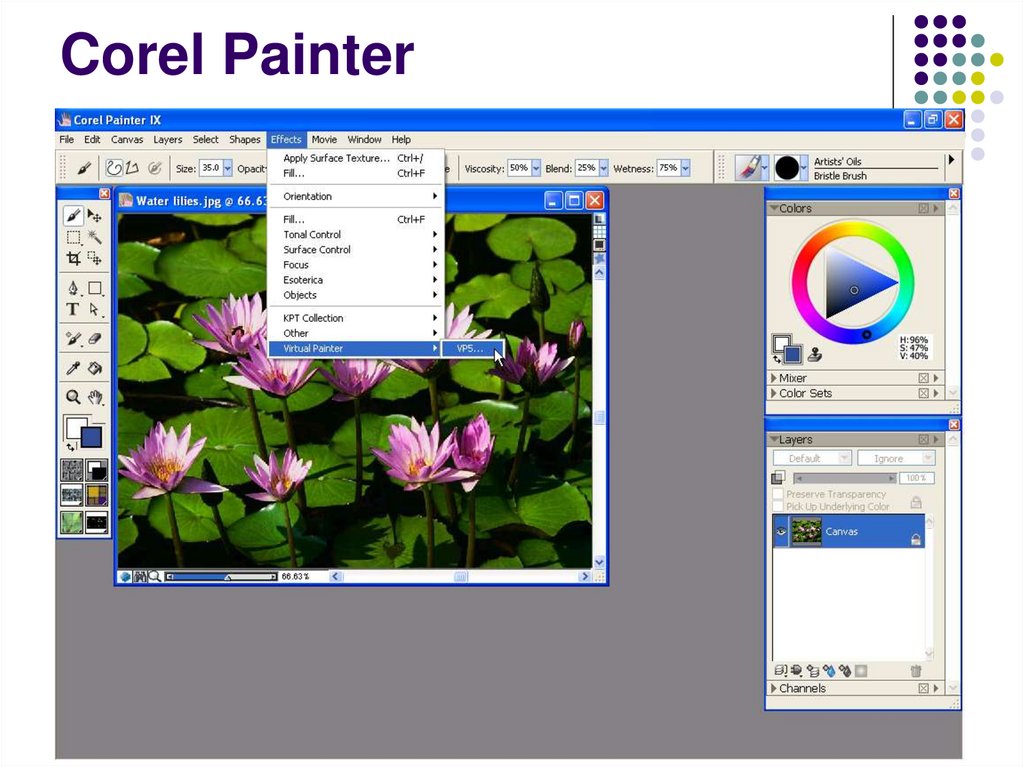Image resolution: width=1024 pixels, height=767 pixels.
Task: Click the Size value field 35.0
Action: click(211, 168)
